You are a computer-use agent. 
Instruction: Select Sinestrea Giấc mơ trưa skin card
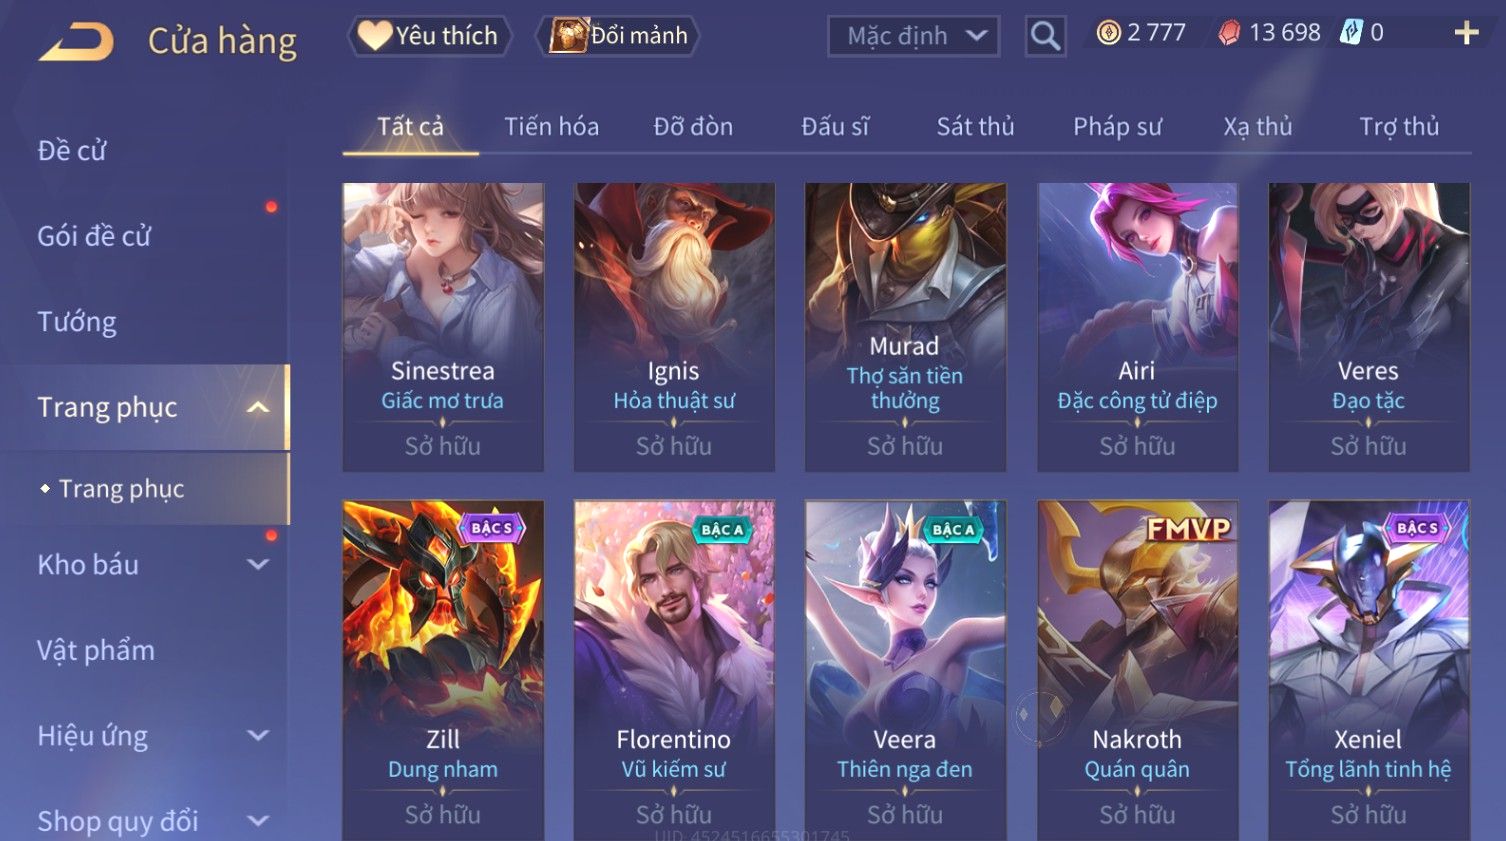(x=443, y=327)
